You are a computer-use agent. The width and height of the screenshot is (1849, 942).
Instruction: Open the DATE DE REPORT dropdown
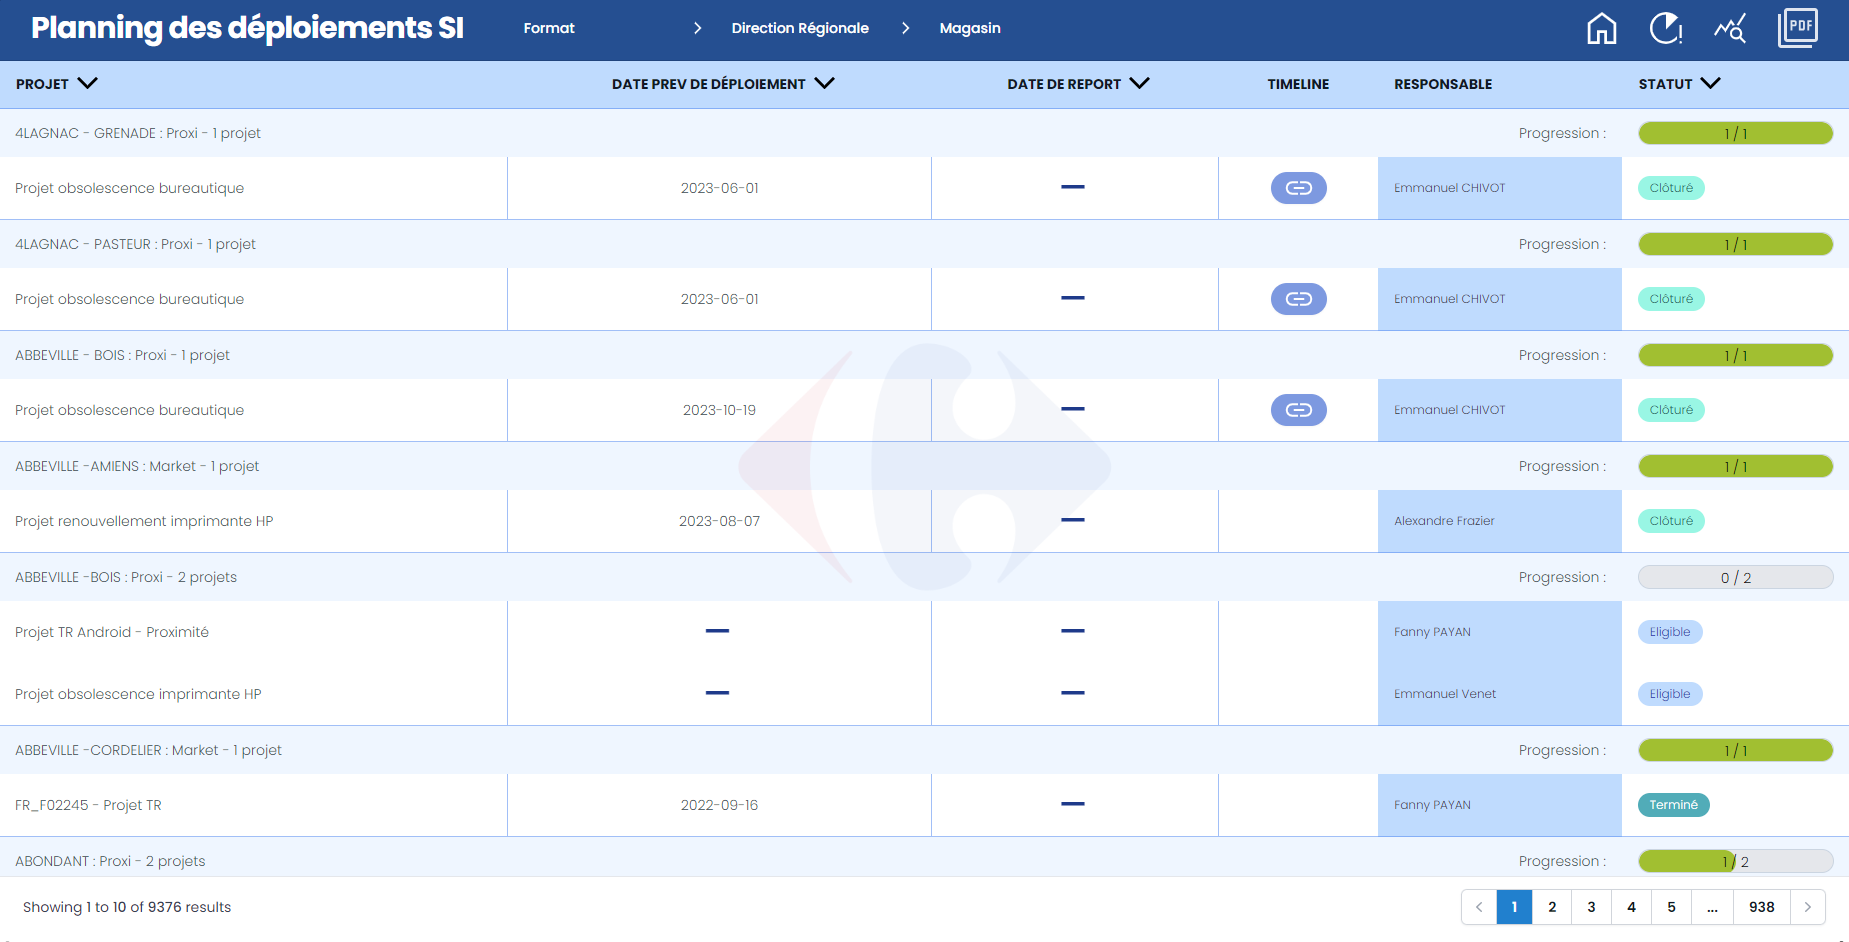(x=1139, y=84)
